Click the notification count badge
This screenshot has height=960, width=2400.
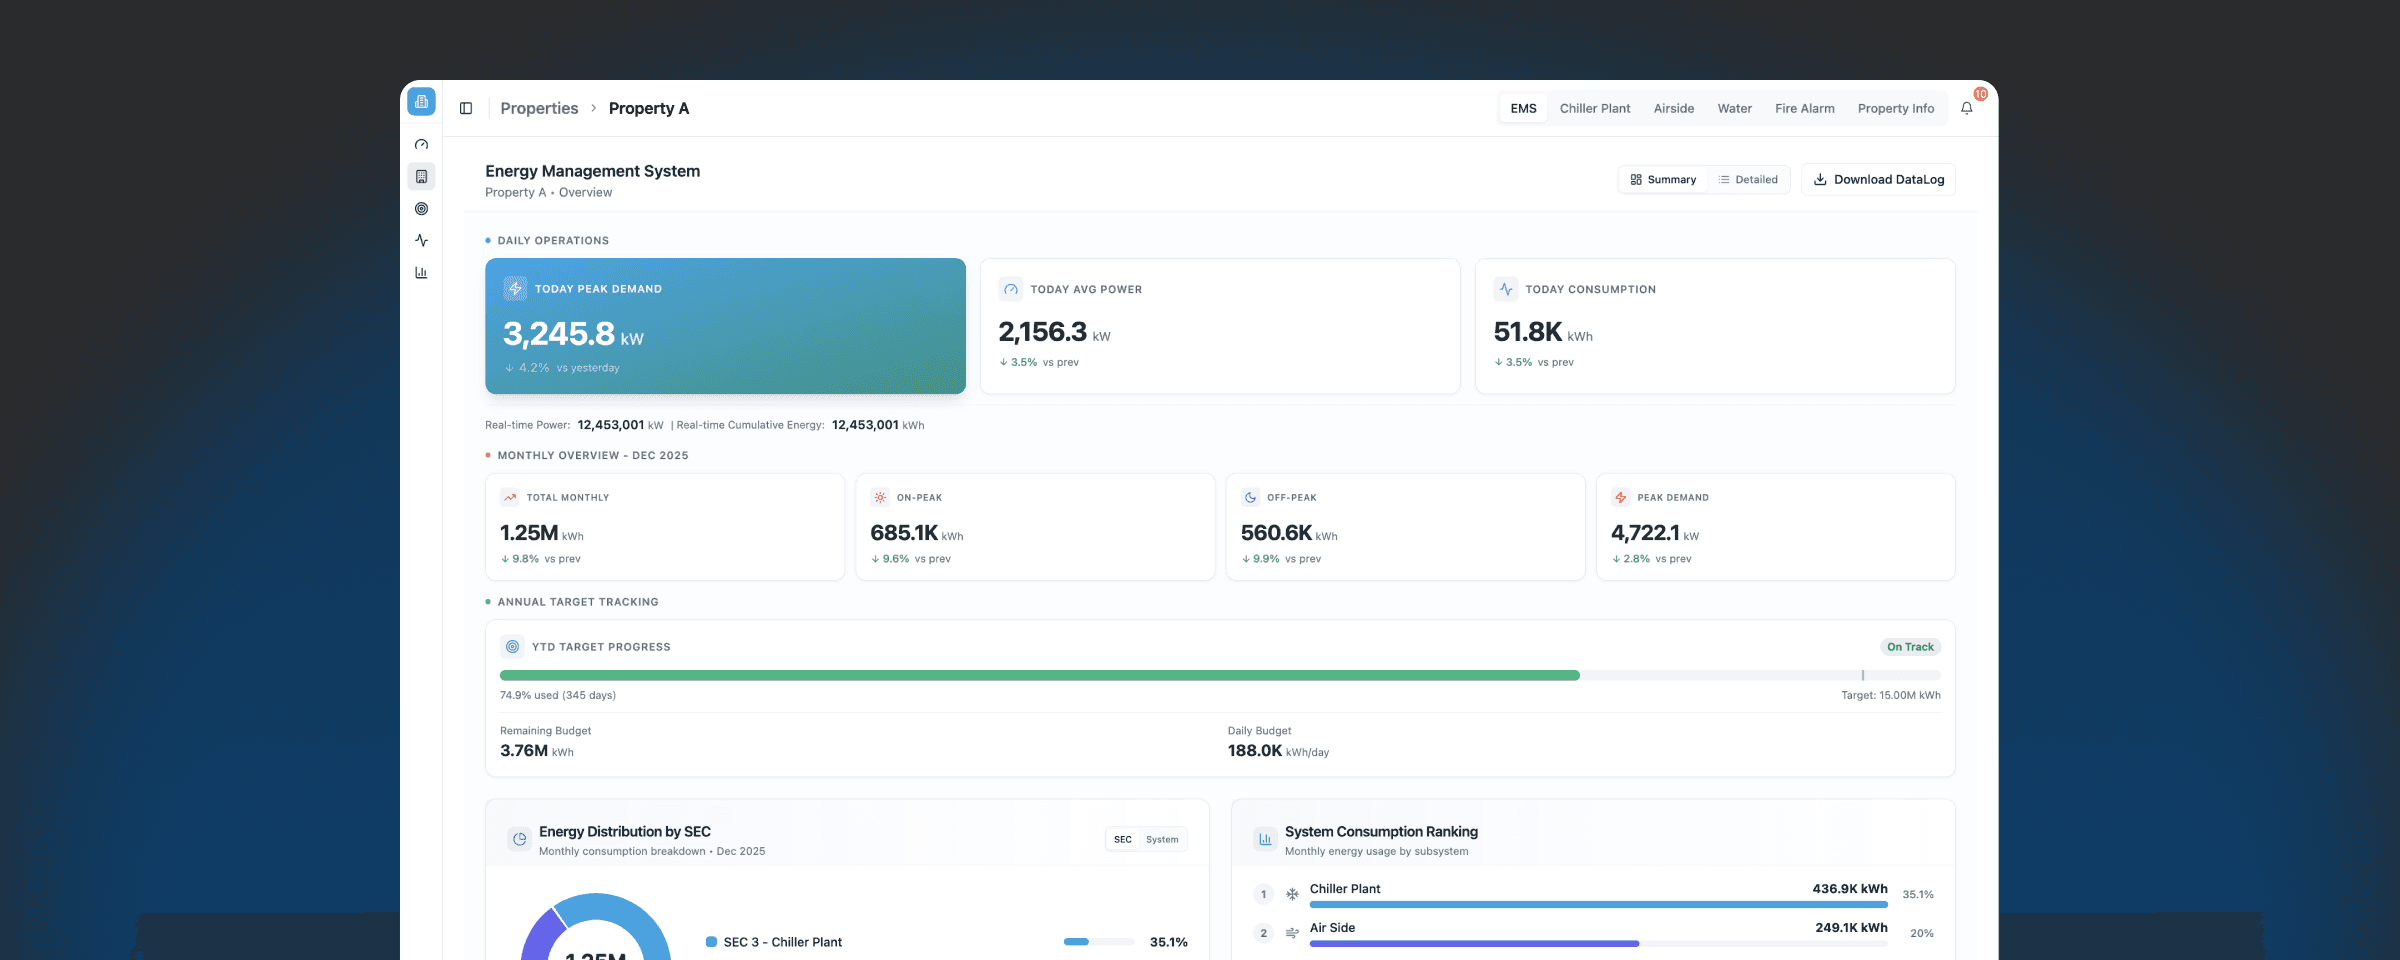1980,94
